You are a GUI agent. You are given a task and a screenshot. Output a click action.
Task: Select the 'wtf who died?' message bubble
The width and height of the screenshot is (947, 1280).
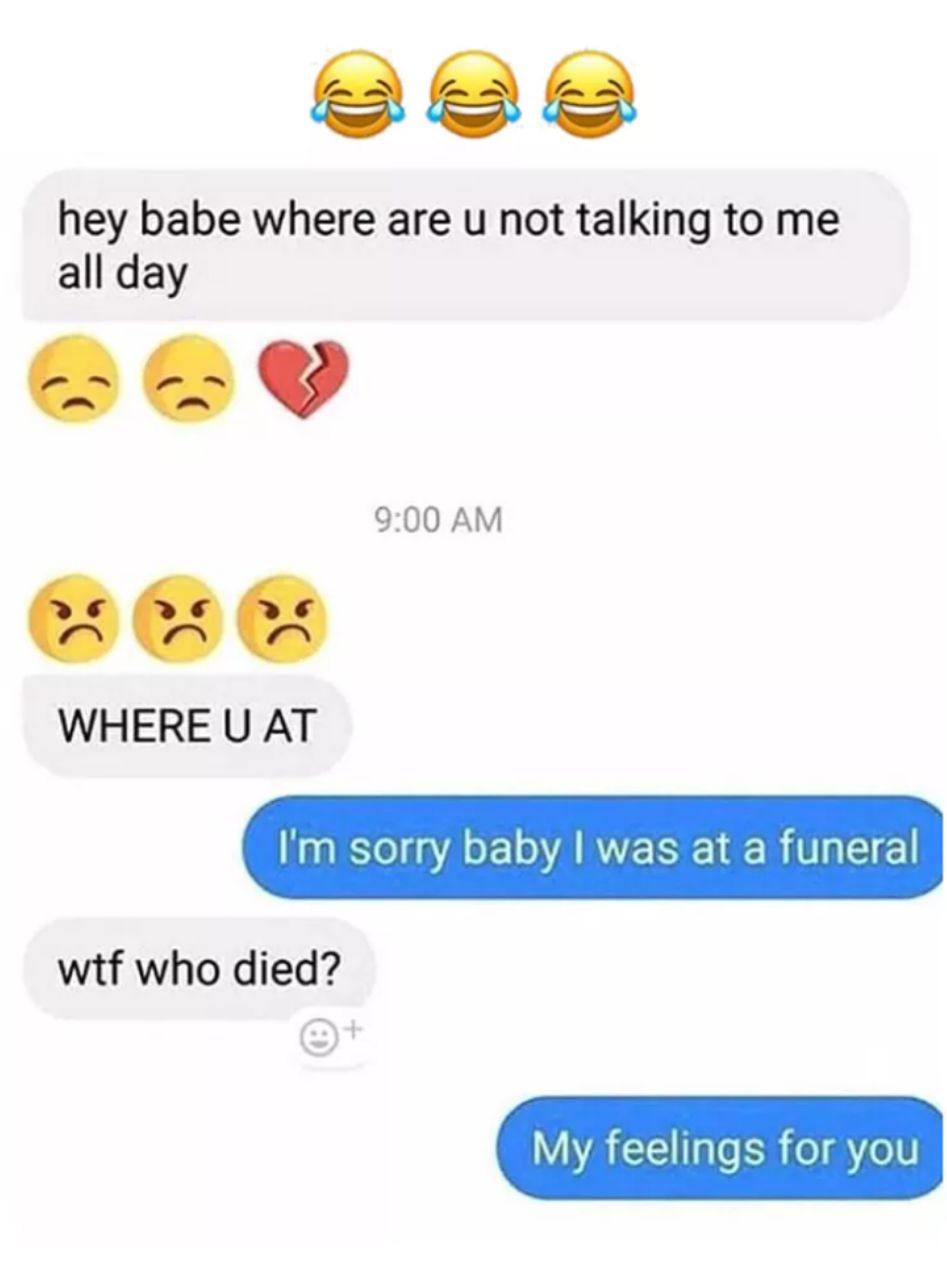pyautogui.click(x=198, y=968)
